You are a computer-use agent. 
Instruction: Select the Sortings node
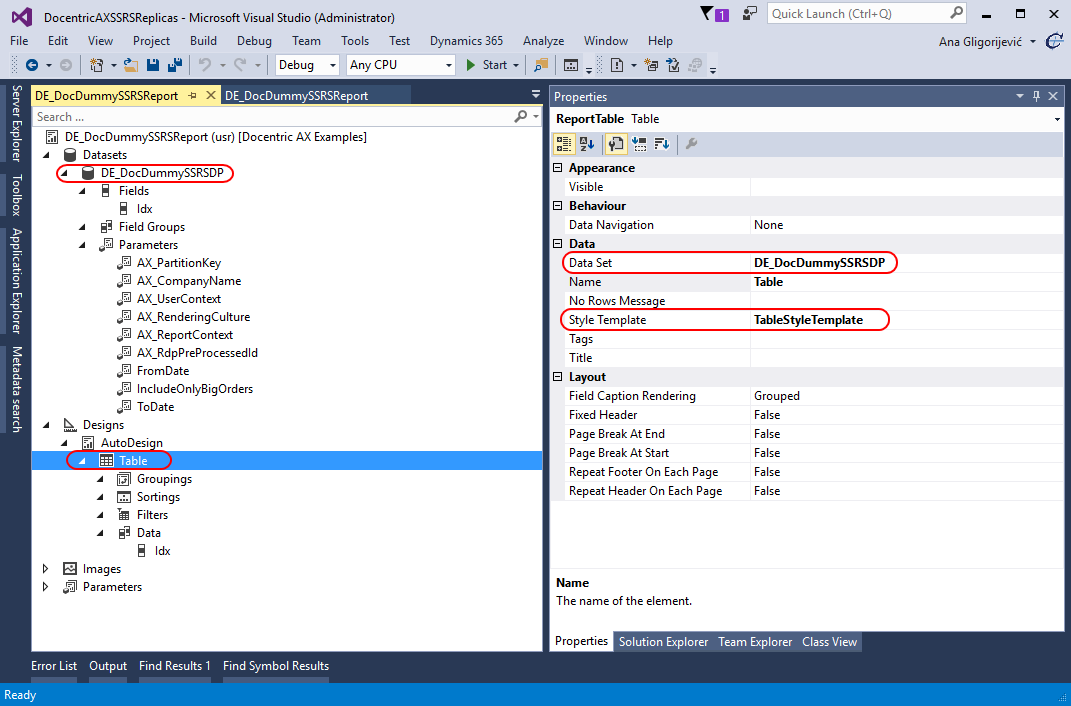pos(158,497)
